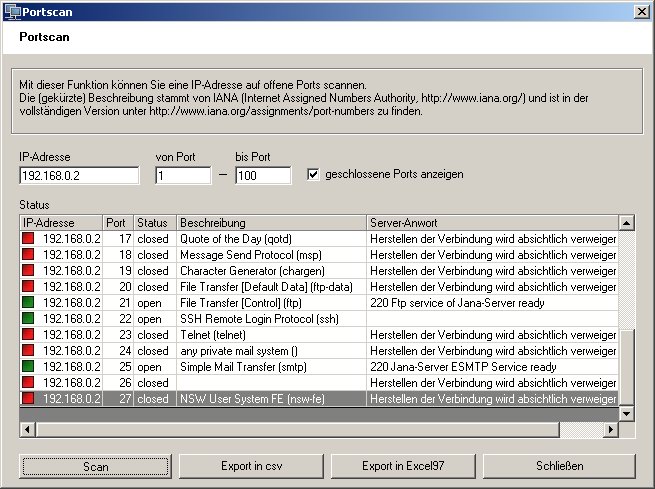
Task: Click the vertical scrollbar thumb
Action: (626, 367)
